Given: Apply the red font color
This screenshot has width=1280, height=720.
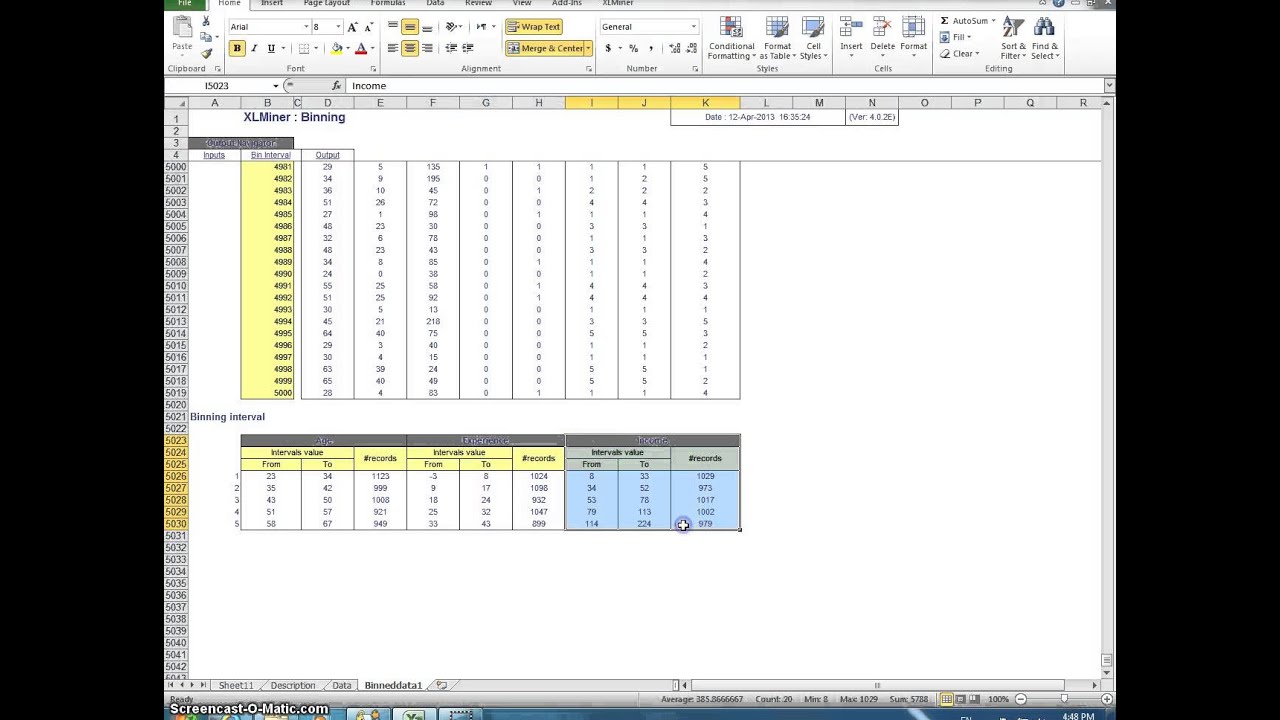Looking at the screenshot, I should coord(361,48).
